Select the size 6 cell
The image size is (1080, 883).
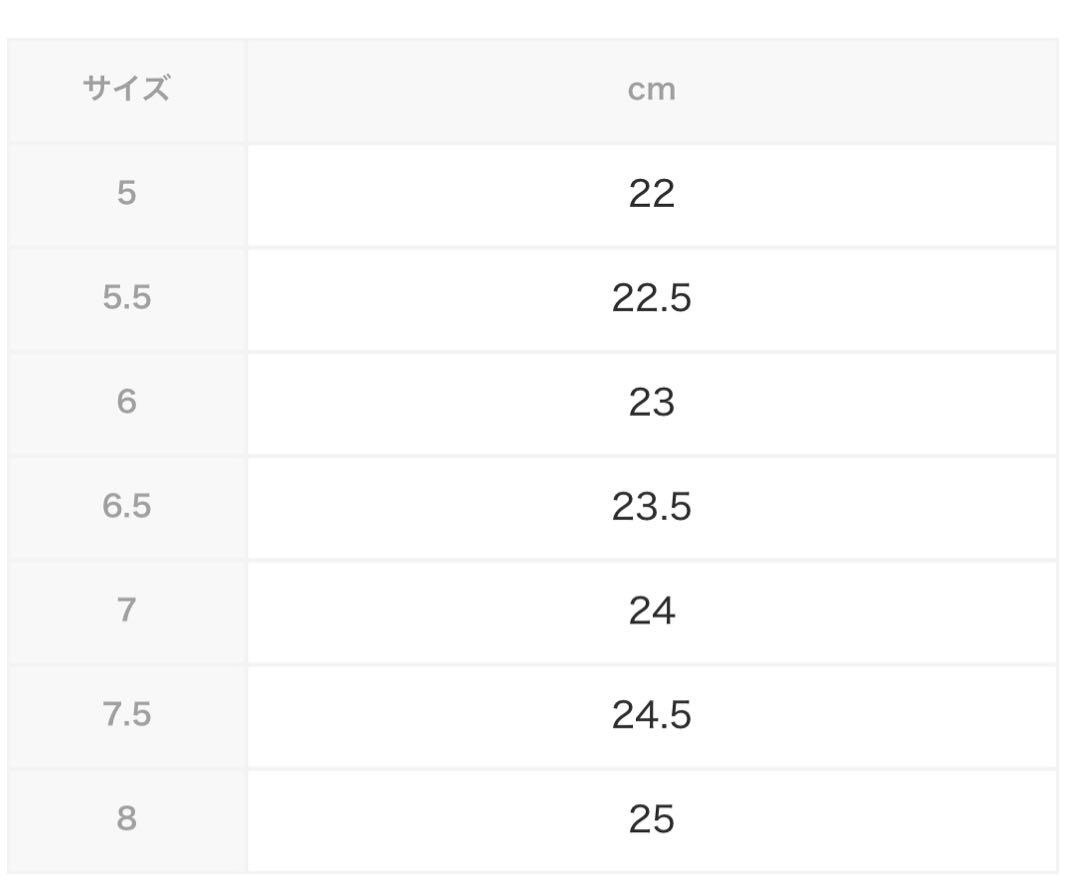click(127, 404)
